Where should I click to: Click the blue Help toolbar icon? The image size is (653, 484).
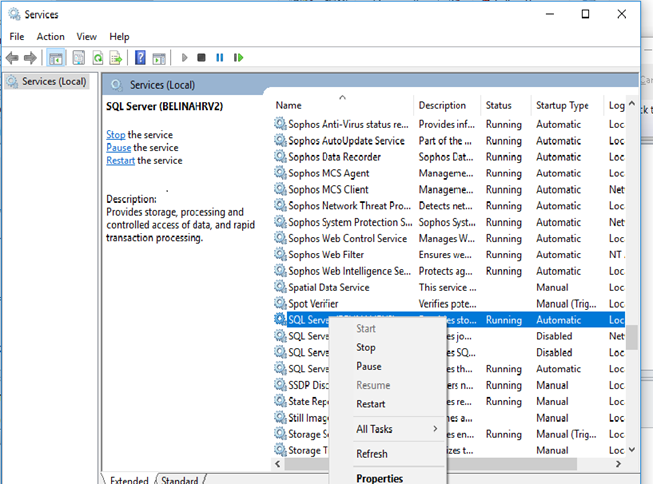coord(140,57)
